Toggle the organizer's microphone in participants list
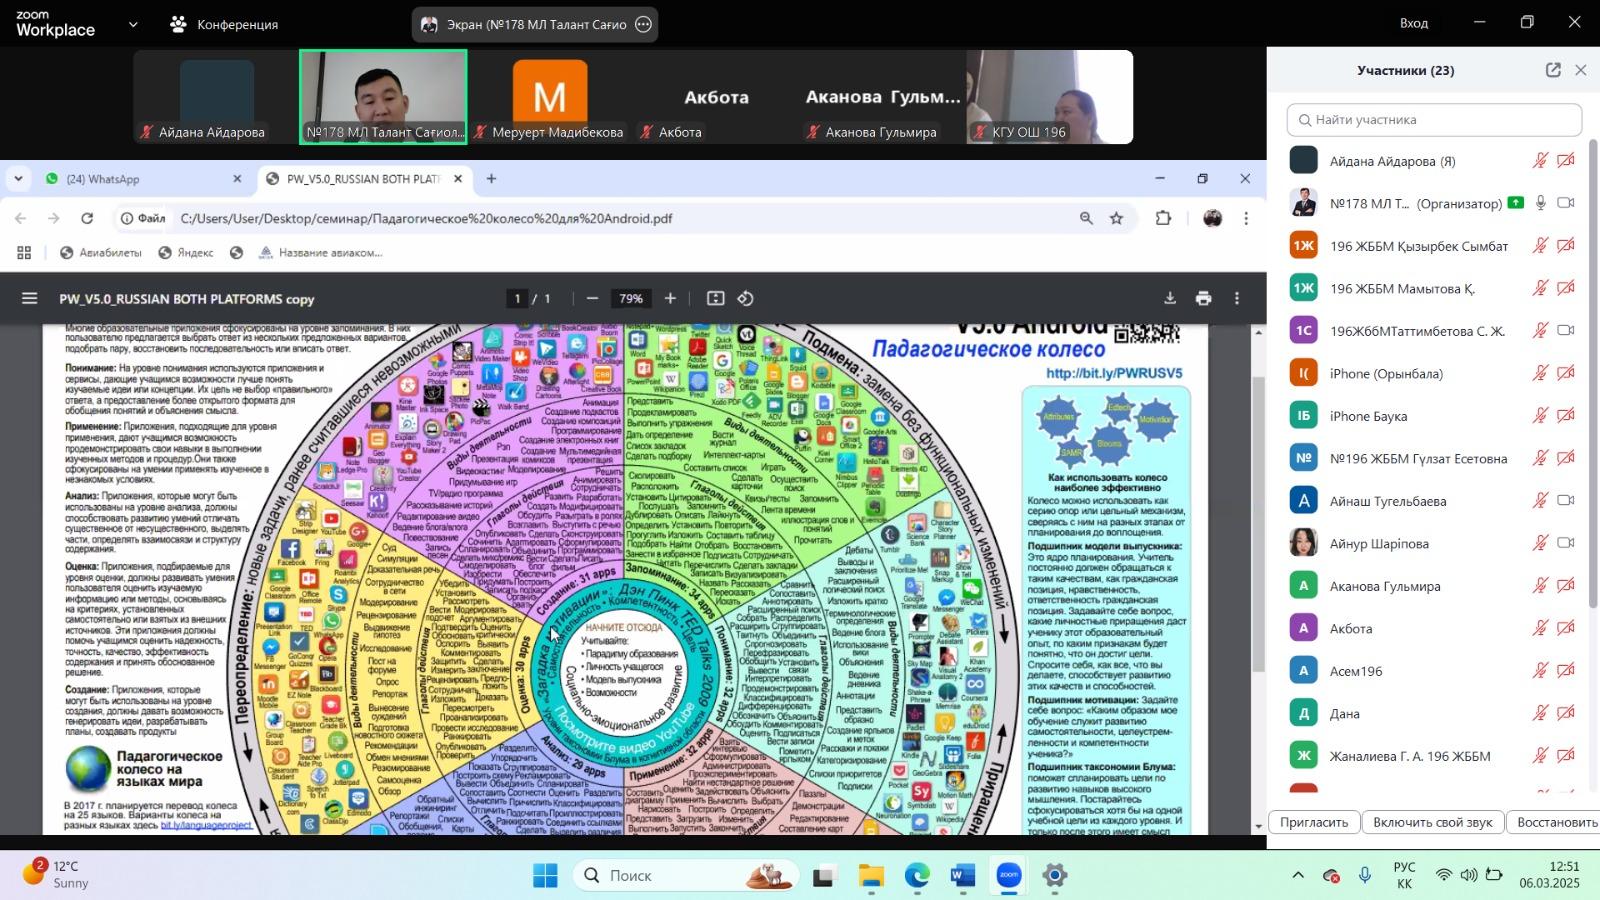 point(1540,203)
